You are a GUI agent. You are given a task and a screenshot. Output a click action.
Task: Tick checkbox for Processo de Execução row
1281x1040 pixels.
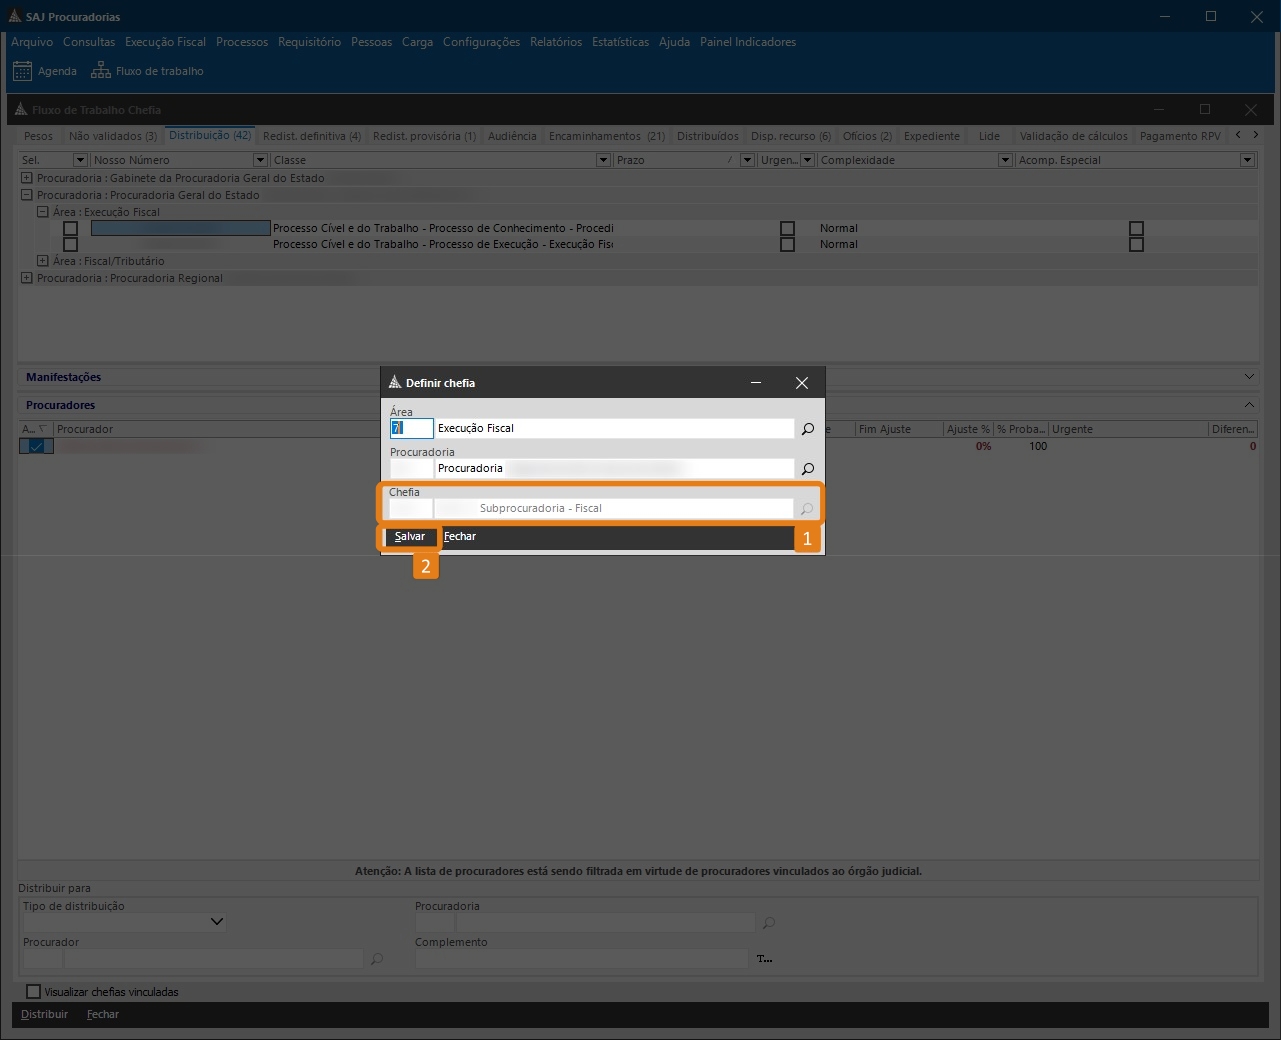(x=70, y=244)
